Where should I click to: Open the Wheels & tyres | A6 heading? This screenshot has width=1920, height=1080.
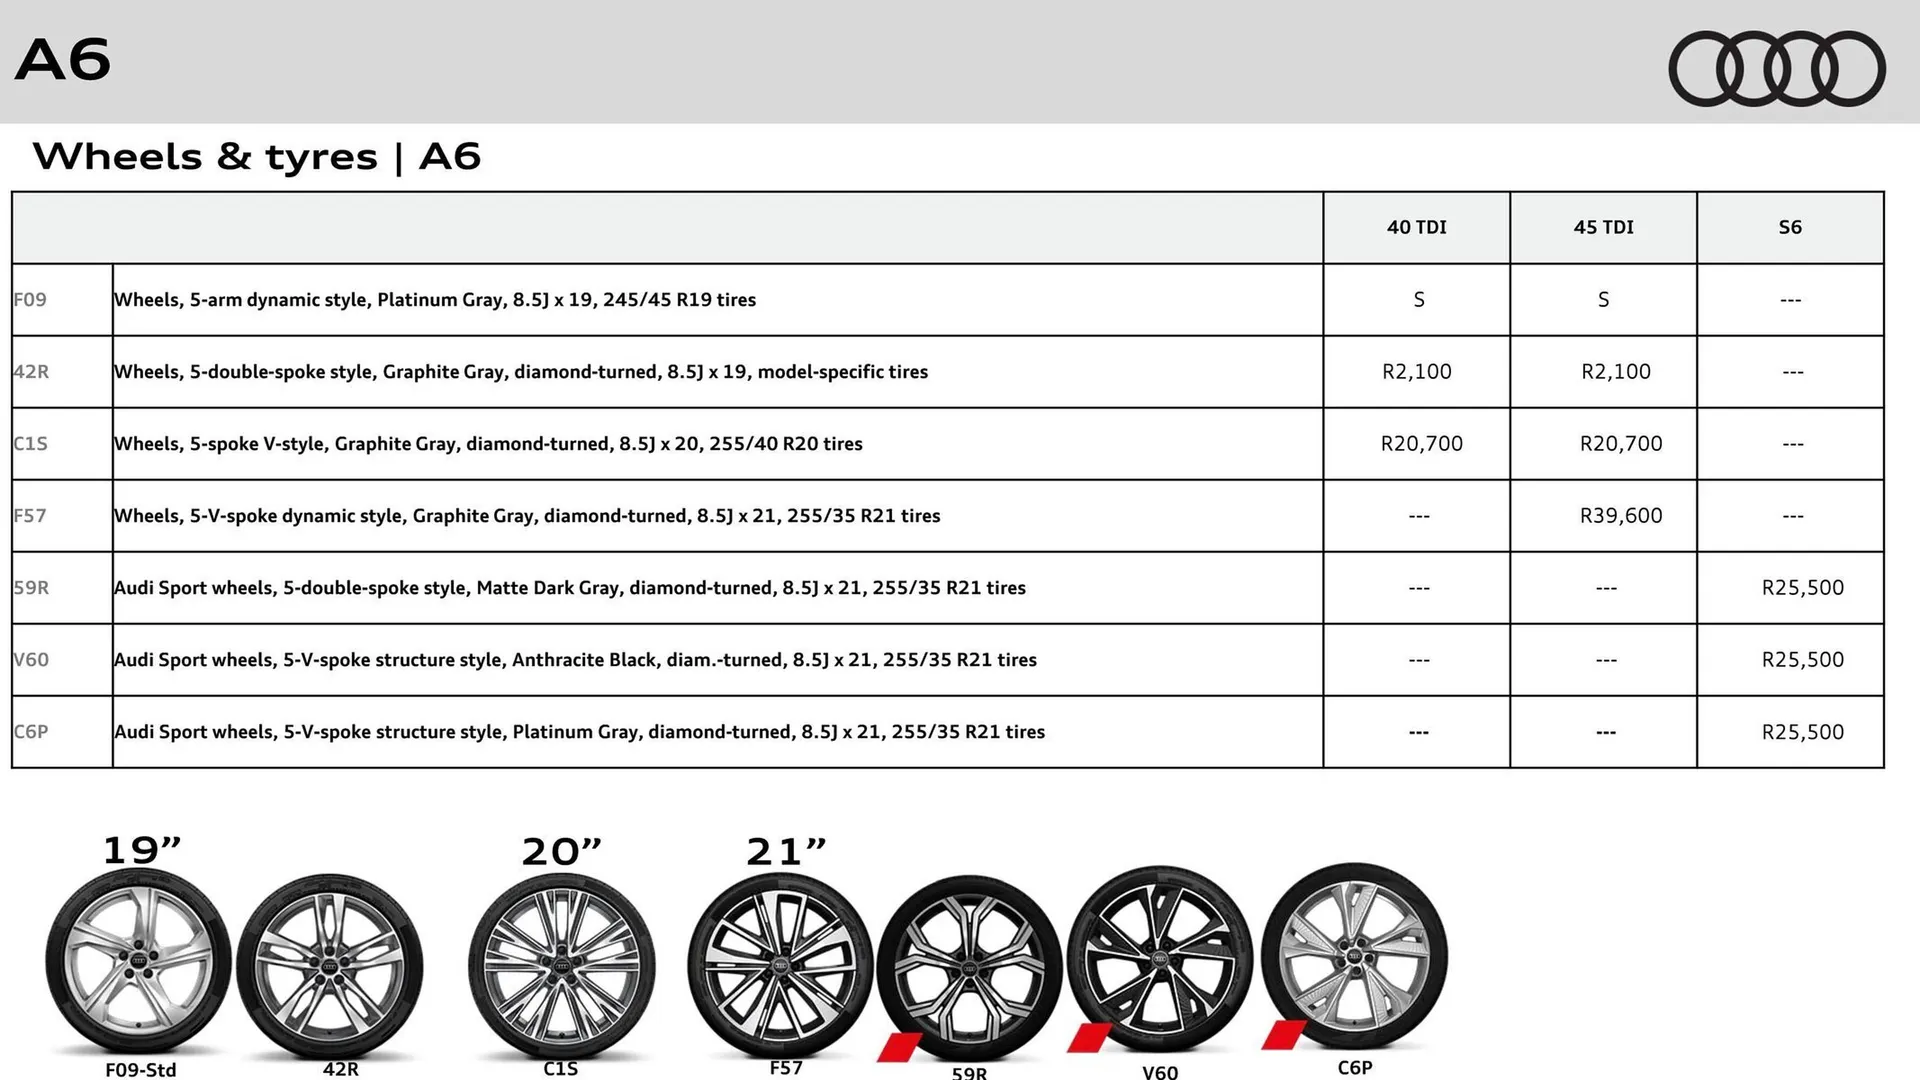[258, 156]
